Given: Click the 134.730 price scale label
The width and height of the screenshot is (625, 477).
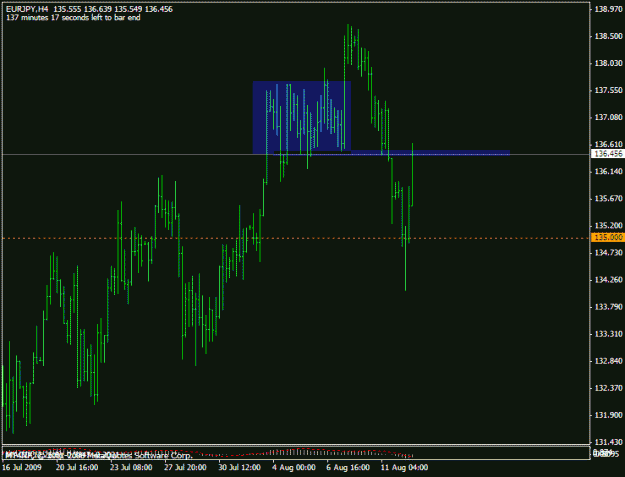Looking at the screenshot, I should click(x=608, y=253).
